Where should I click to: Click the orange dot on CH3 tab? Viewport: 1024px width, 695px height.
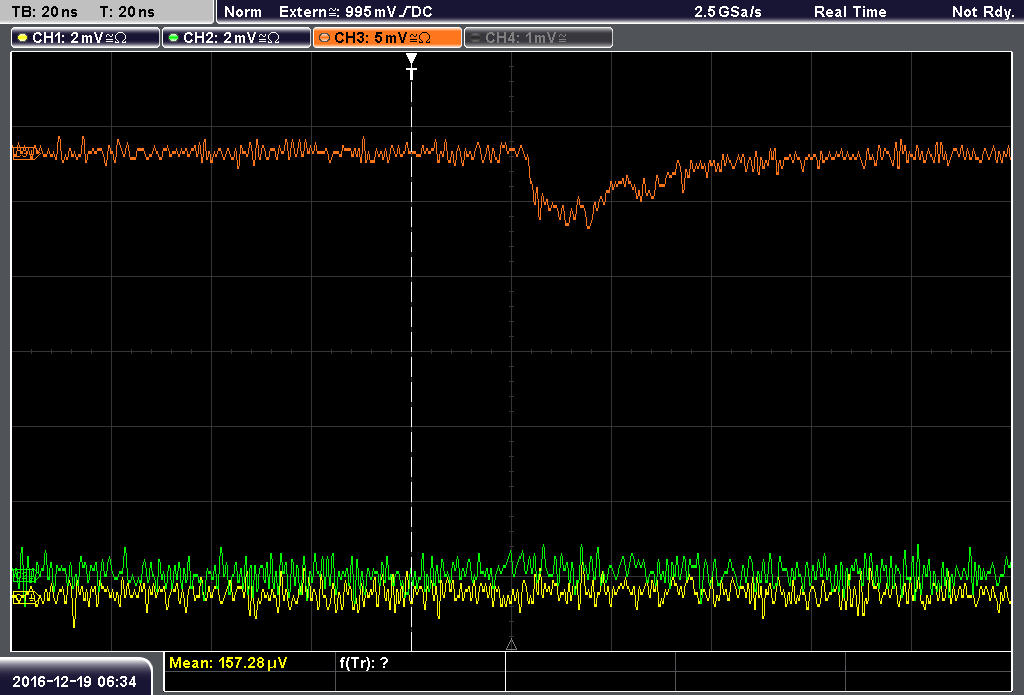(325, 38)
